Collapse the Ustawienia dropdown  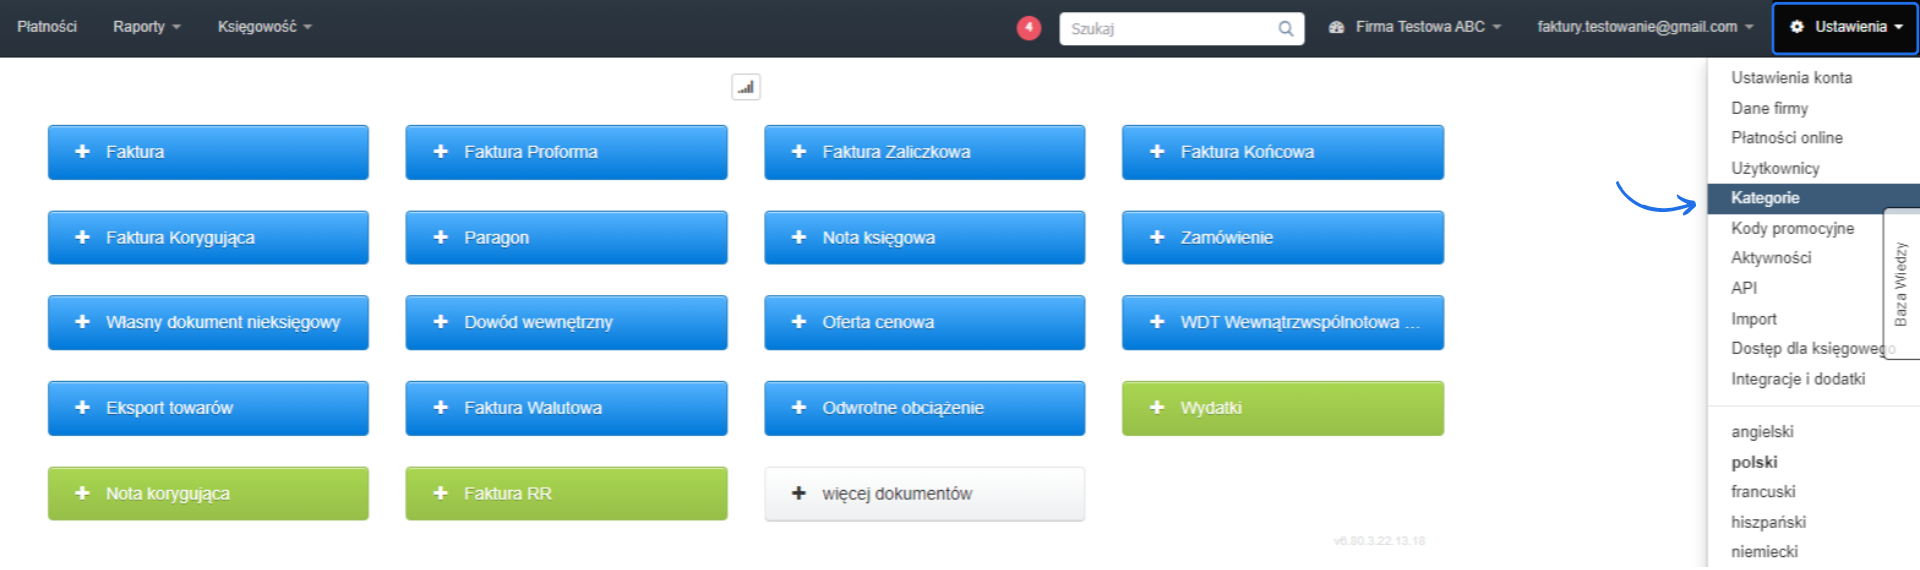[x=1846, y=27]
